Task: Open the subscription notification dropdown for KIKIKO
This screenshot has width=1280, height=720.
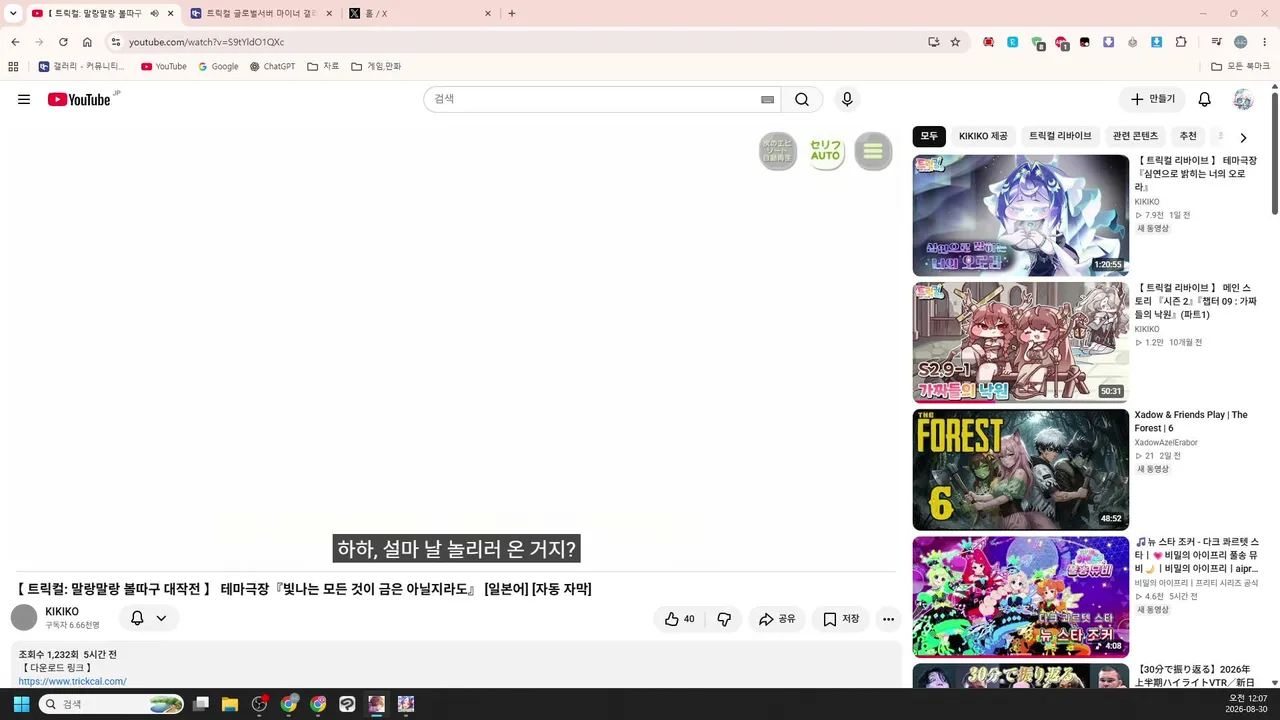Action: click(149, 618)
